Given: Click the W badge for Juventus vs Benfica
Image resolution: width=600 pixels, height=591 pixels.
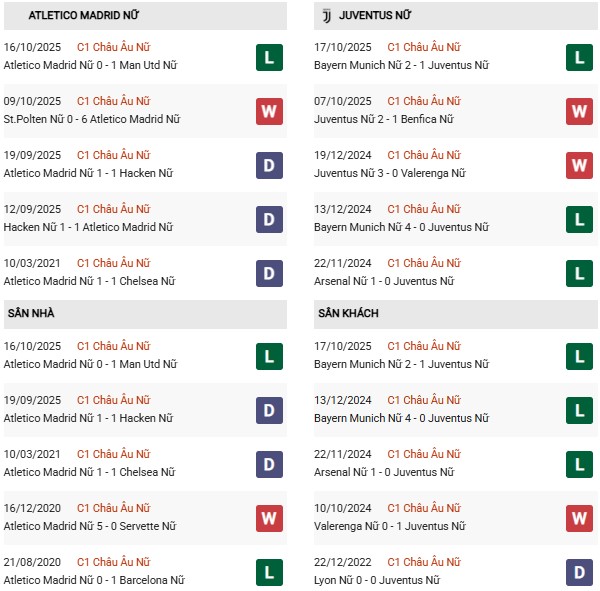Looking at the screenshot, I should pyautogui.click(x=579, y=111).
